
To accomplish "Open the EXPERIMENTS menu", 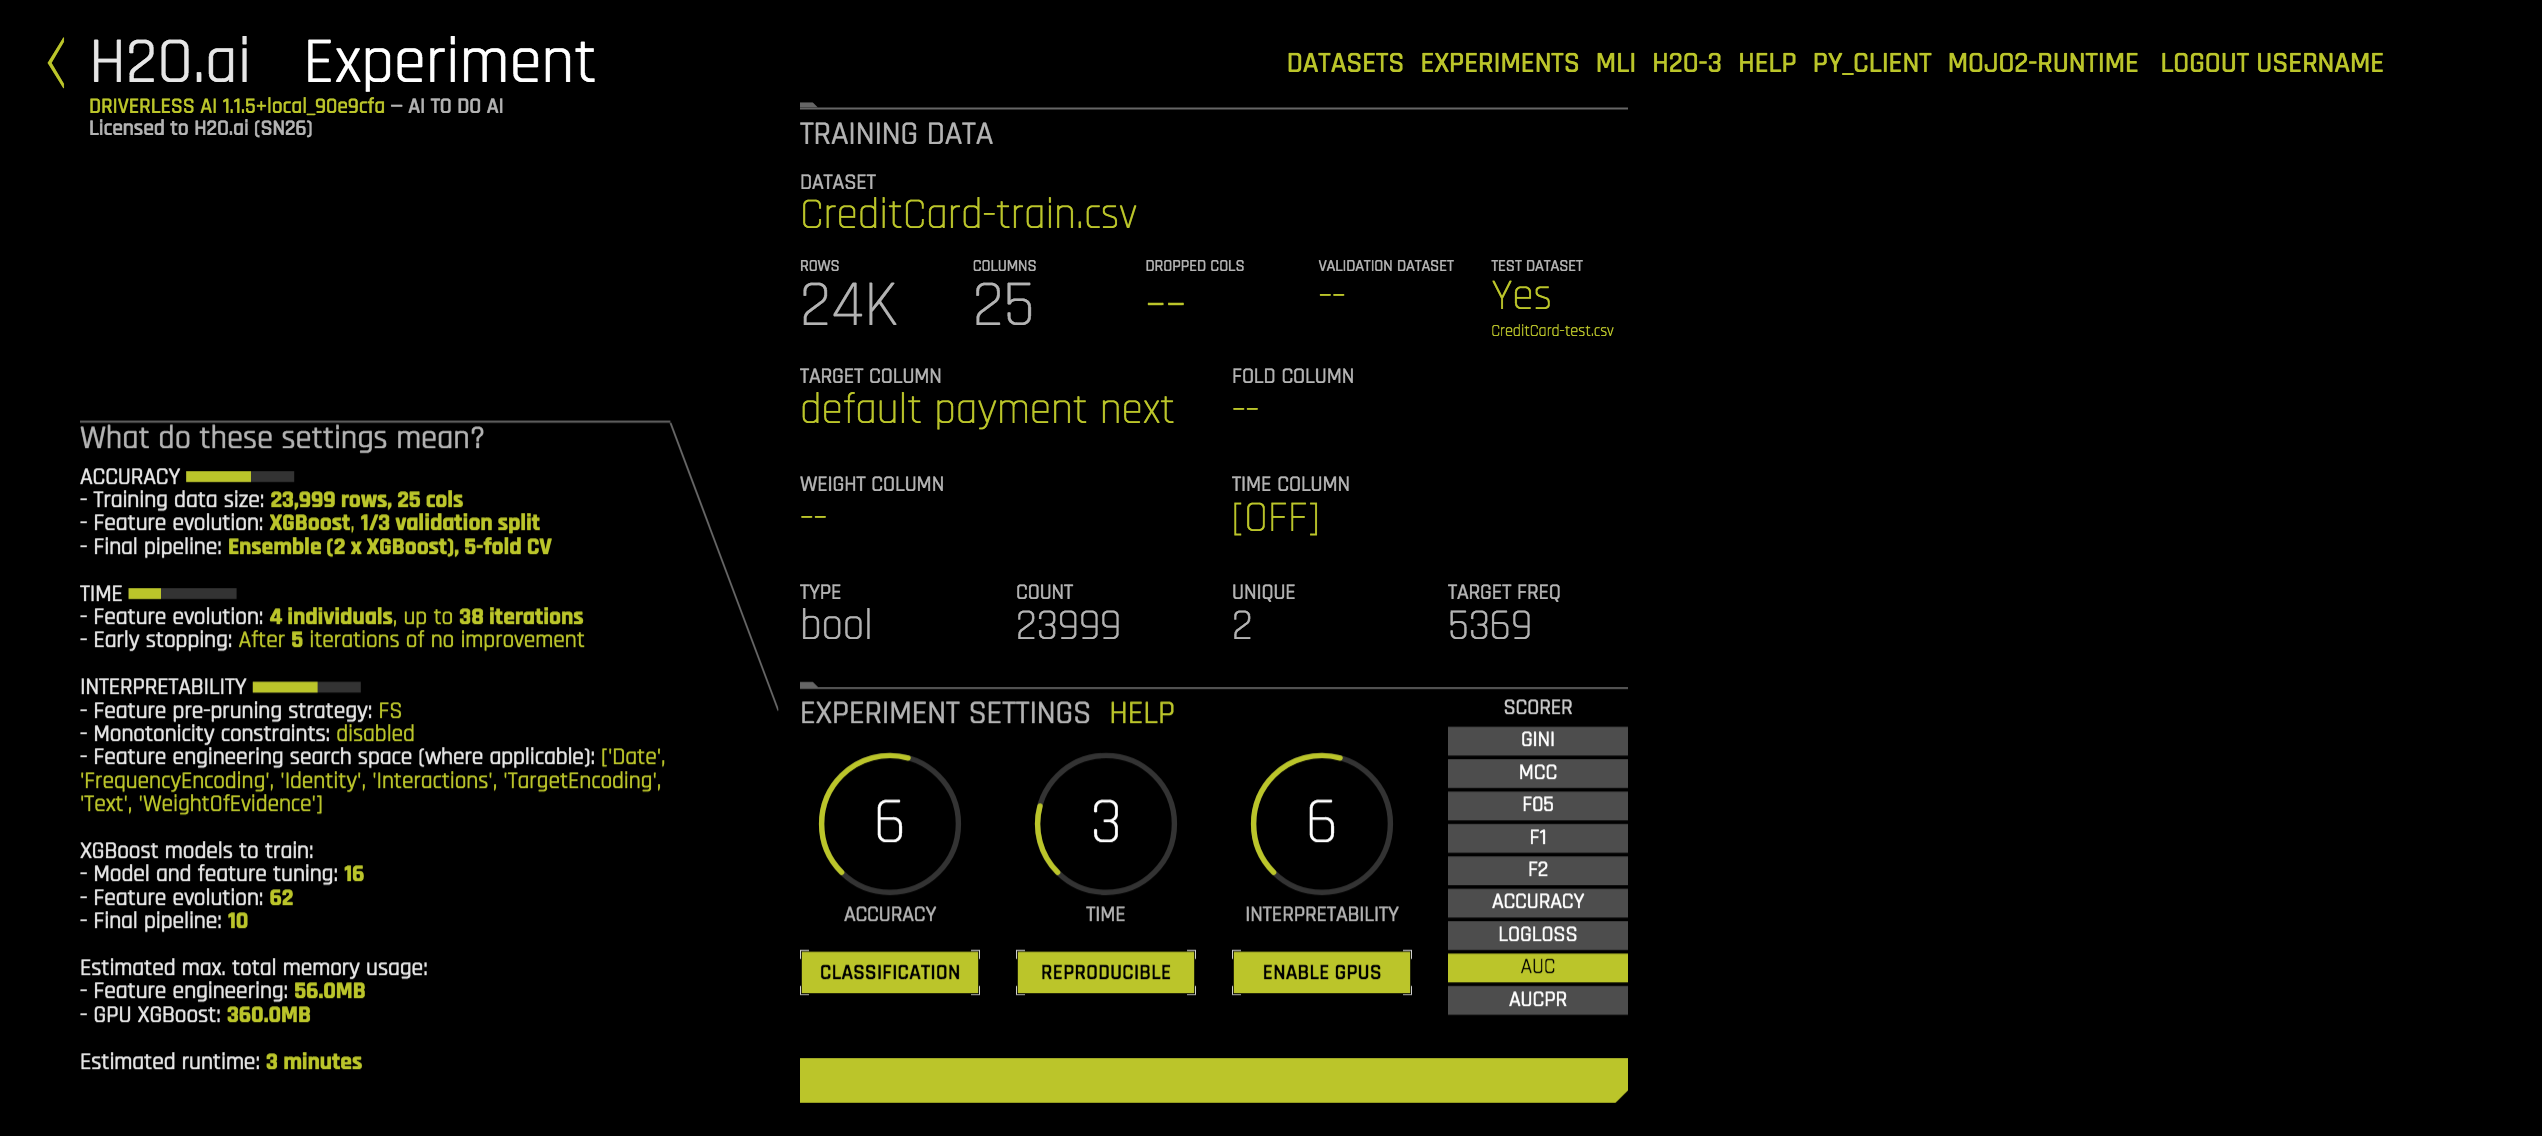I will (1499, 63).
